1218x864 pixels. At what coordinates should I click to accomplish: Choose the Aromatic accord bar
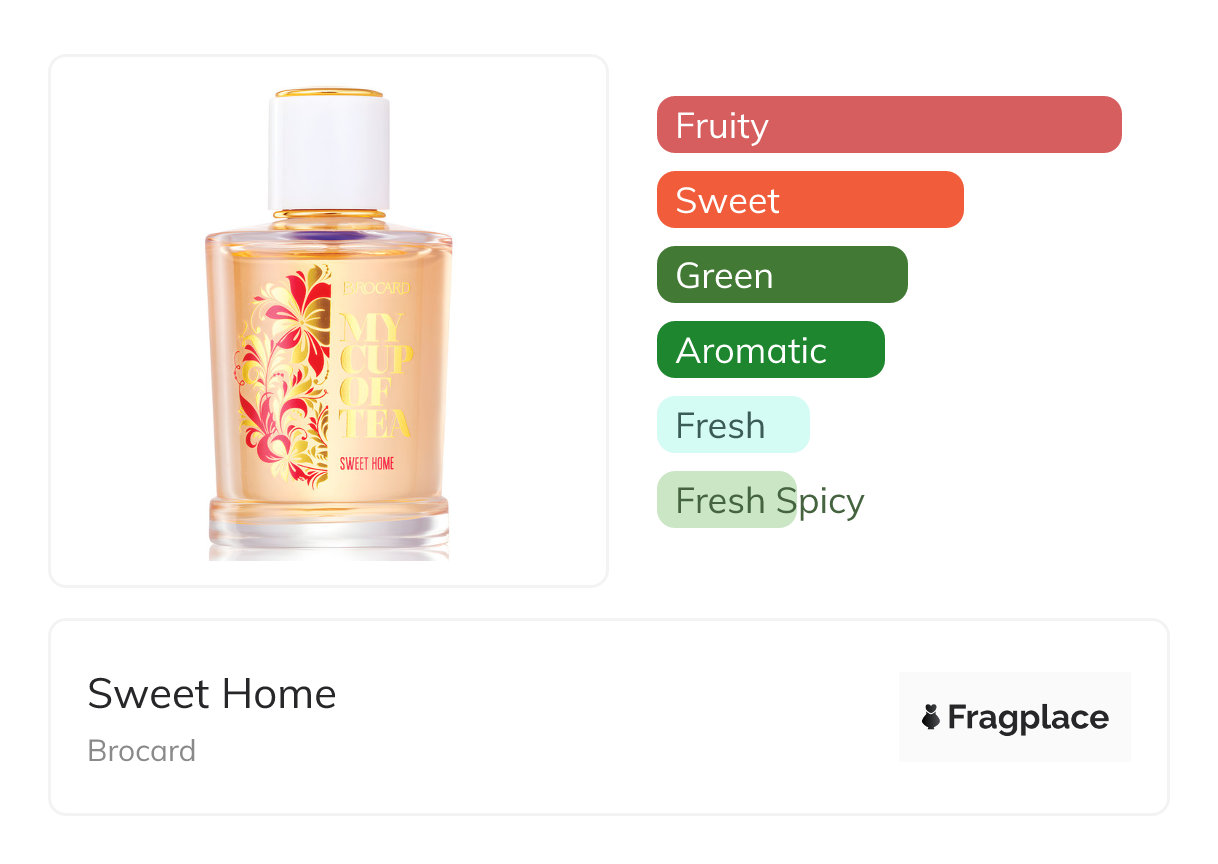point(770,350)
